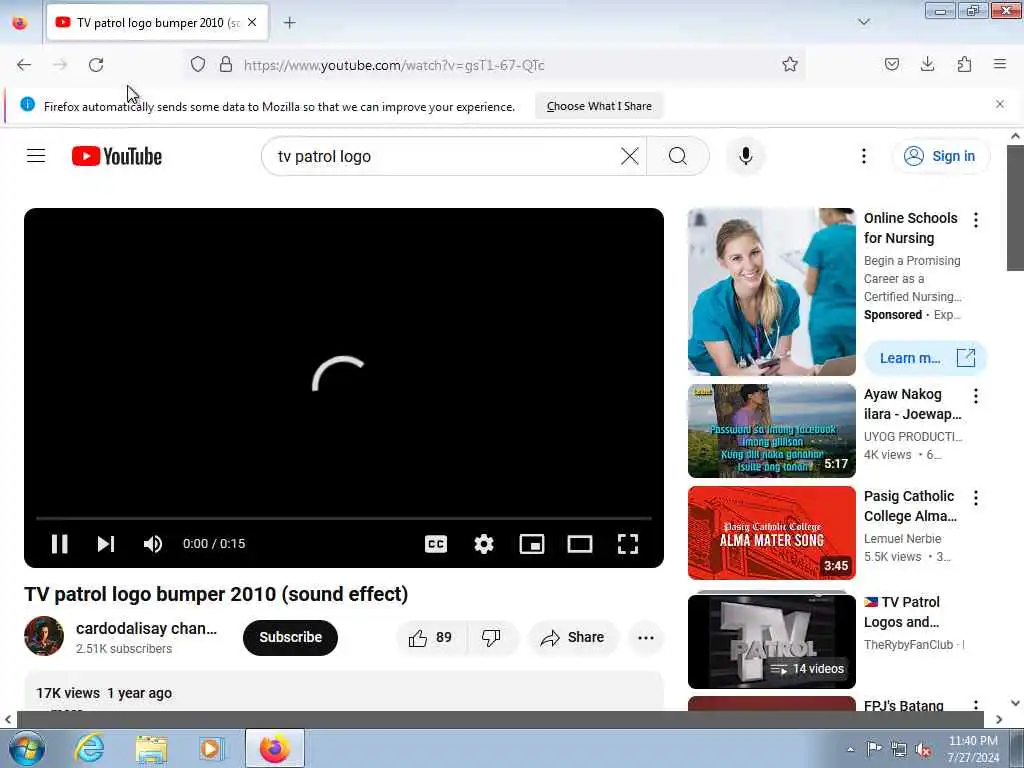Pause the video playback
Image resolution: width=1024 pixels, height=768 pixels.
59,543
